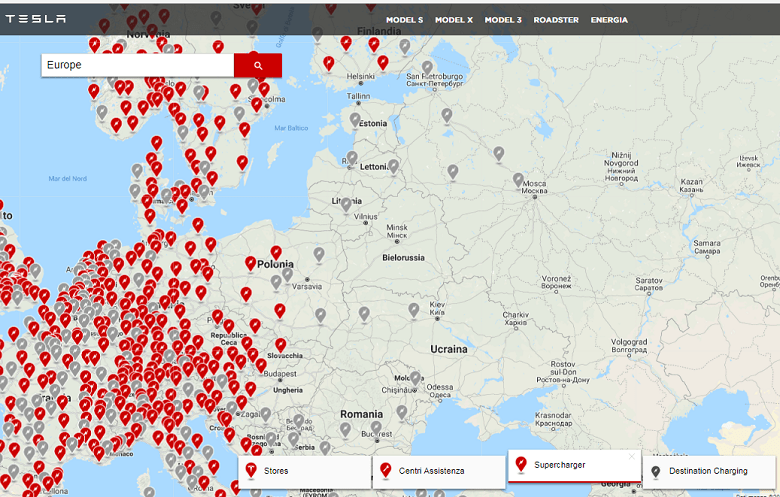Viewport: 780px width, 497px height.
Task: Enable the Destination Charging filter
Action: click(x=708, y=471)
